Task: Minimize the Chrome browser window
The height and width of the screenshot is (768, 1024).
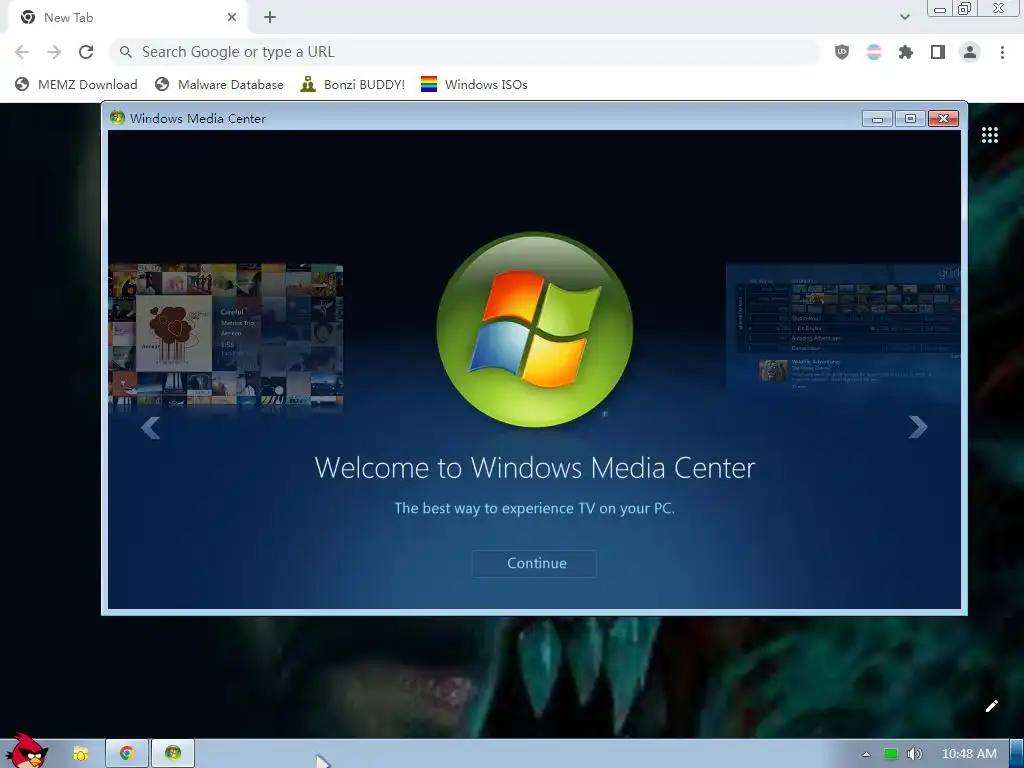Action: pyautogui.click(x=940, y=9)
